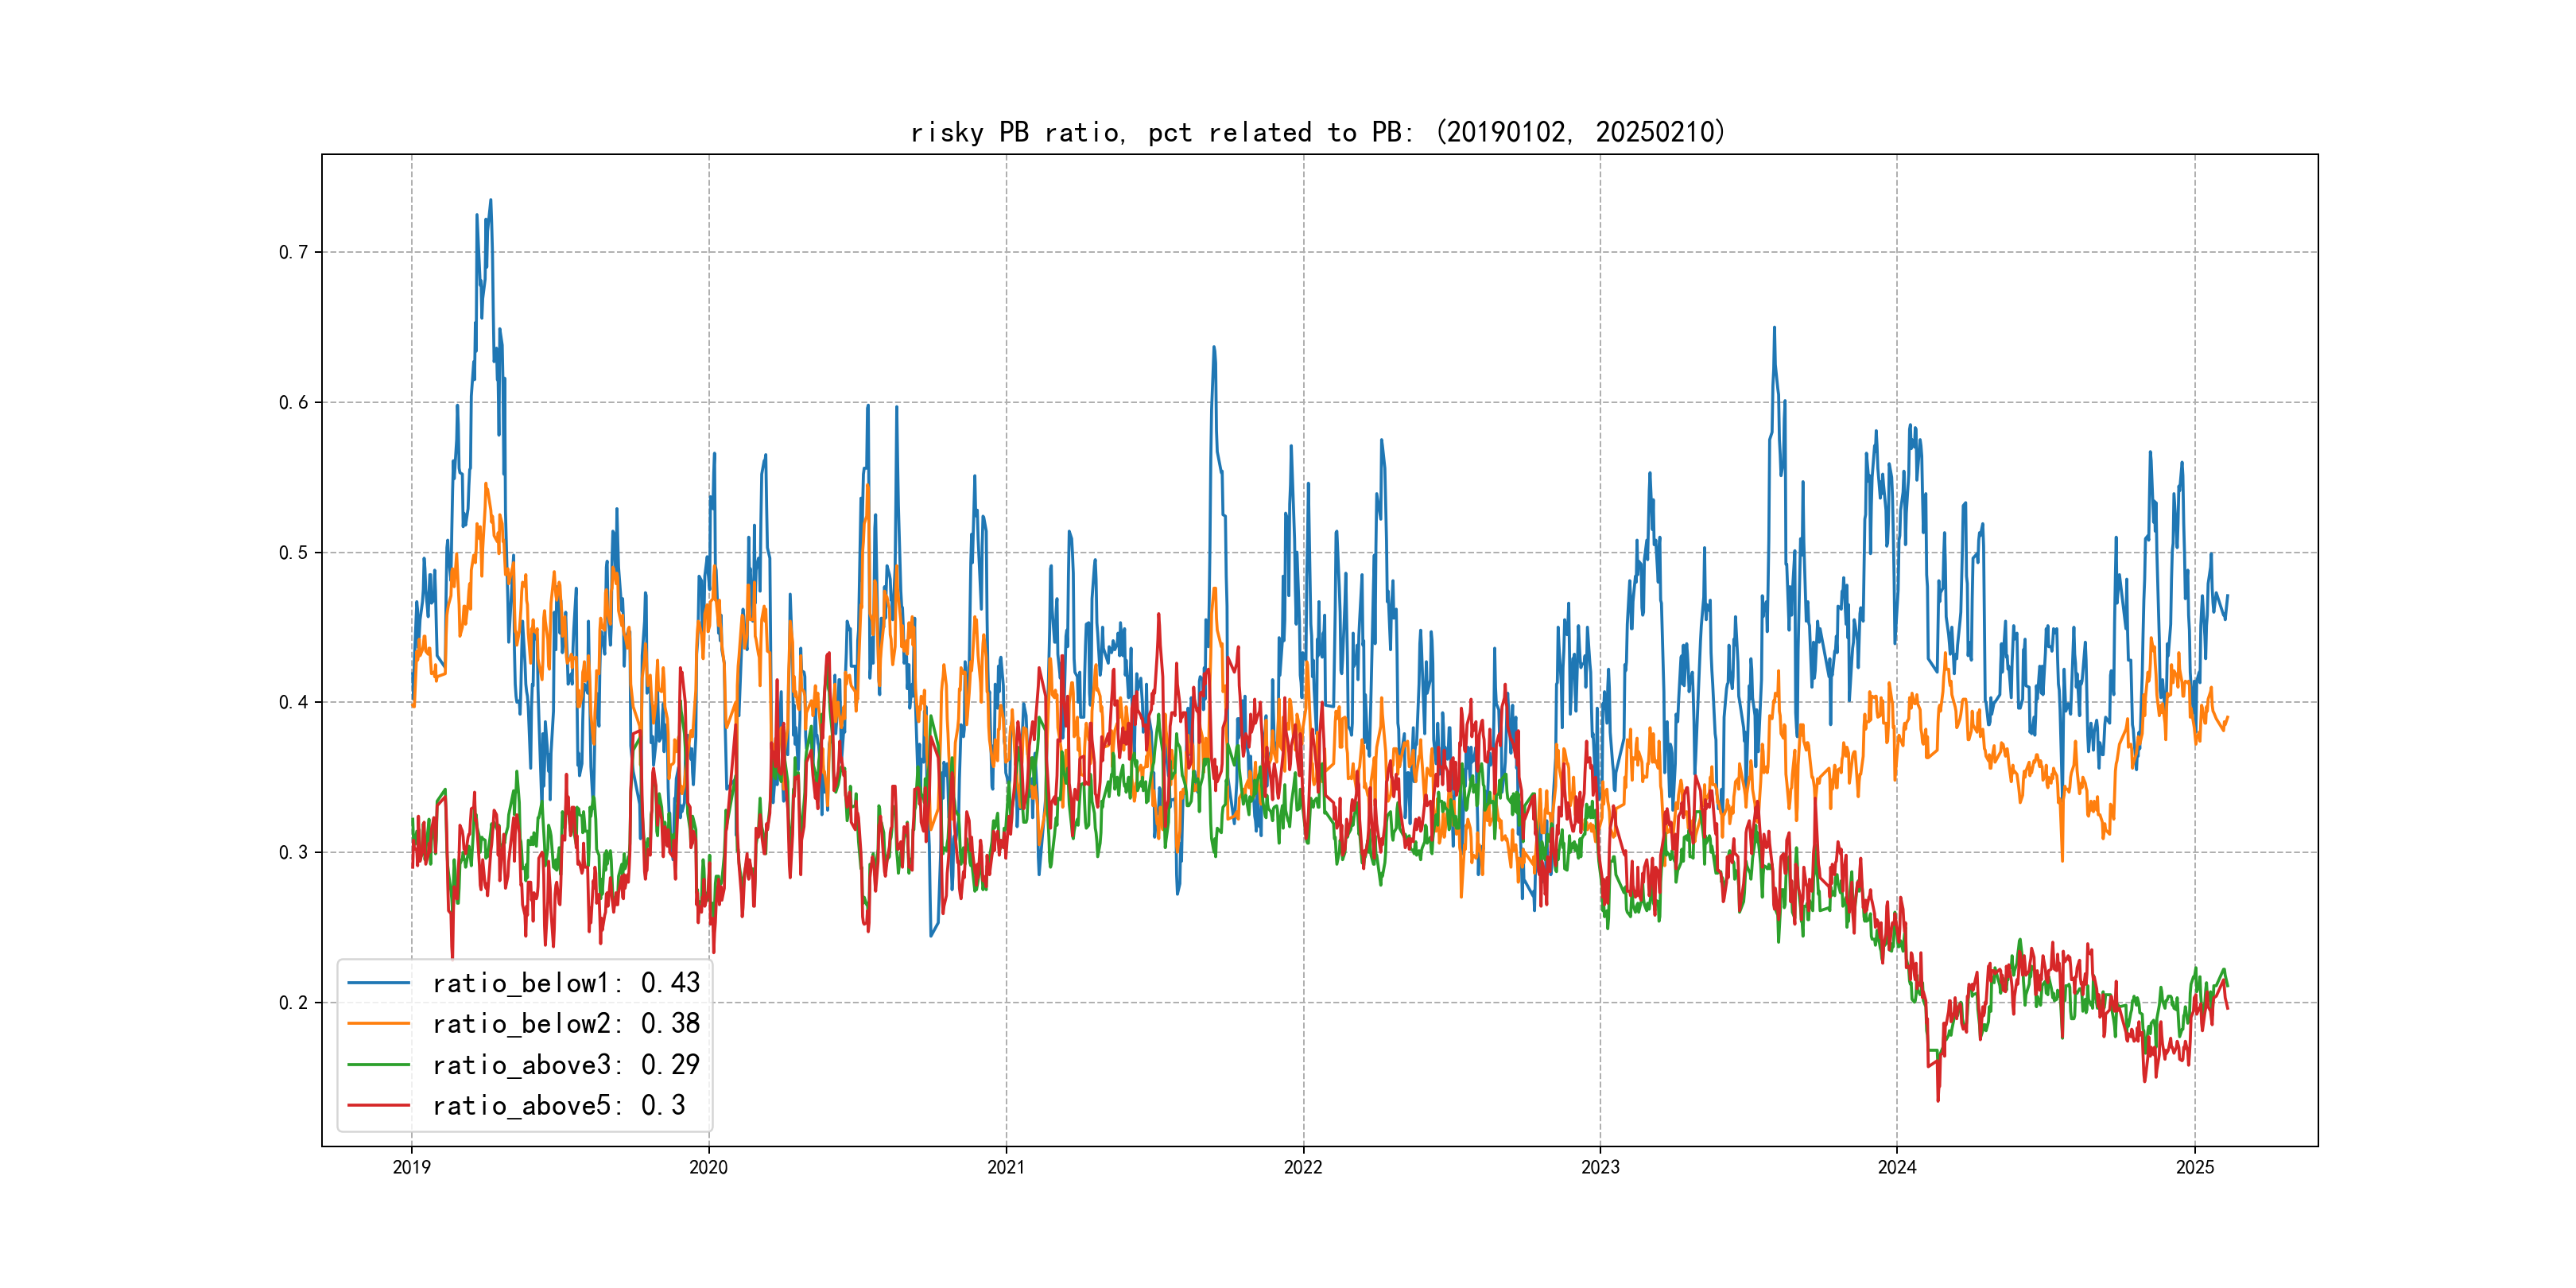Click the 2022 x-axis tick label
The height and width of the screenshot is (1288, 2576).
(1303, 1167)
